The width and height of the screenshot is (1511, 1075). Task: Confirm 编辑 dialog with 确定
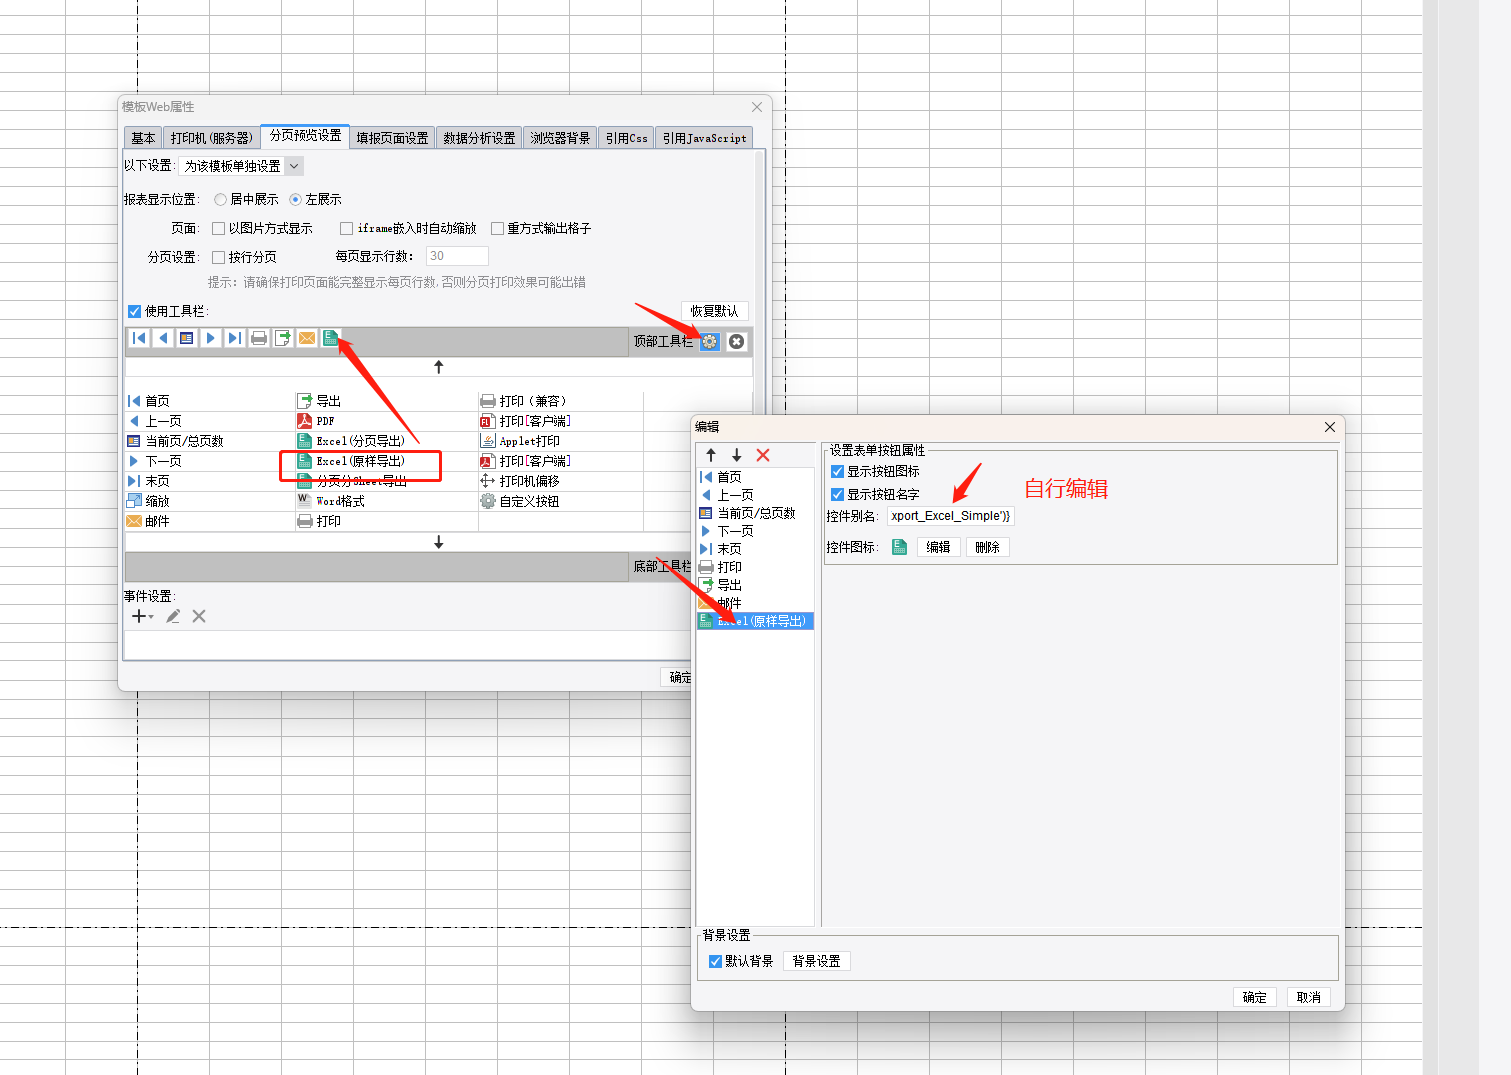[x=1254, y=997]
